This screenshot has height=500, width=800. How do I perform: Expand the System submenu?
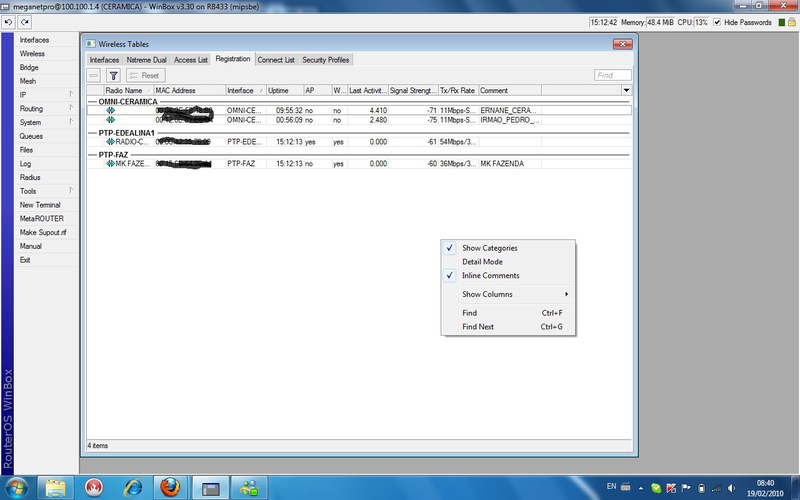[x=46, y=122]
